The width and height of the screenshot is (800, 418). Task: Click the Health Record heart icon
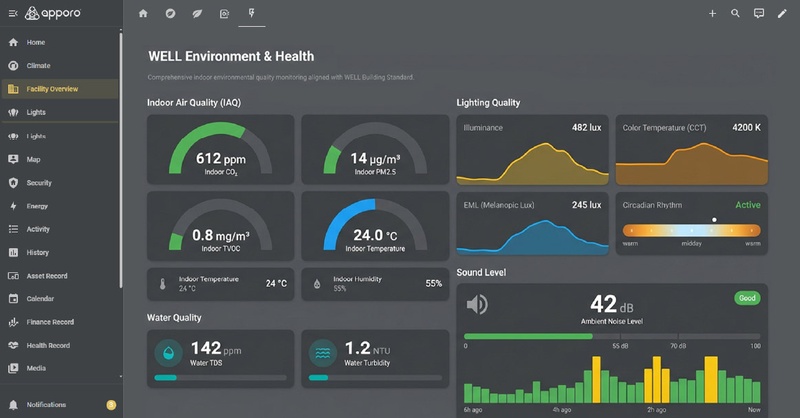pos(13,346)
